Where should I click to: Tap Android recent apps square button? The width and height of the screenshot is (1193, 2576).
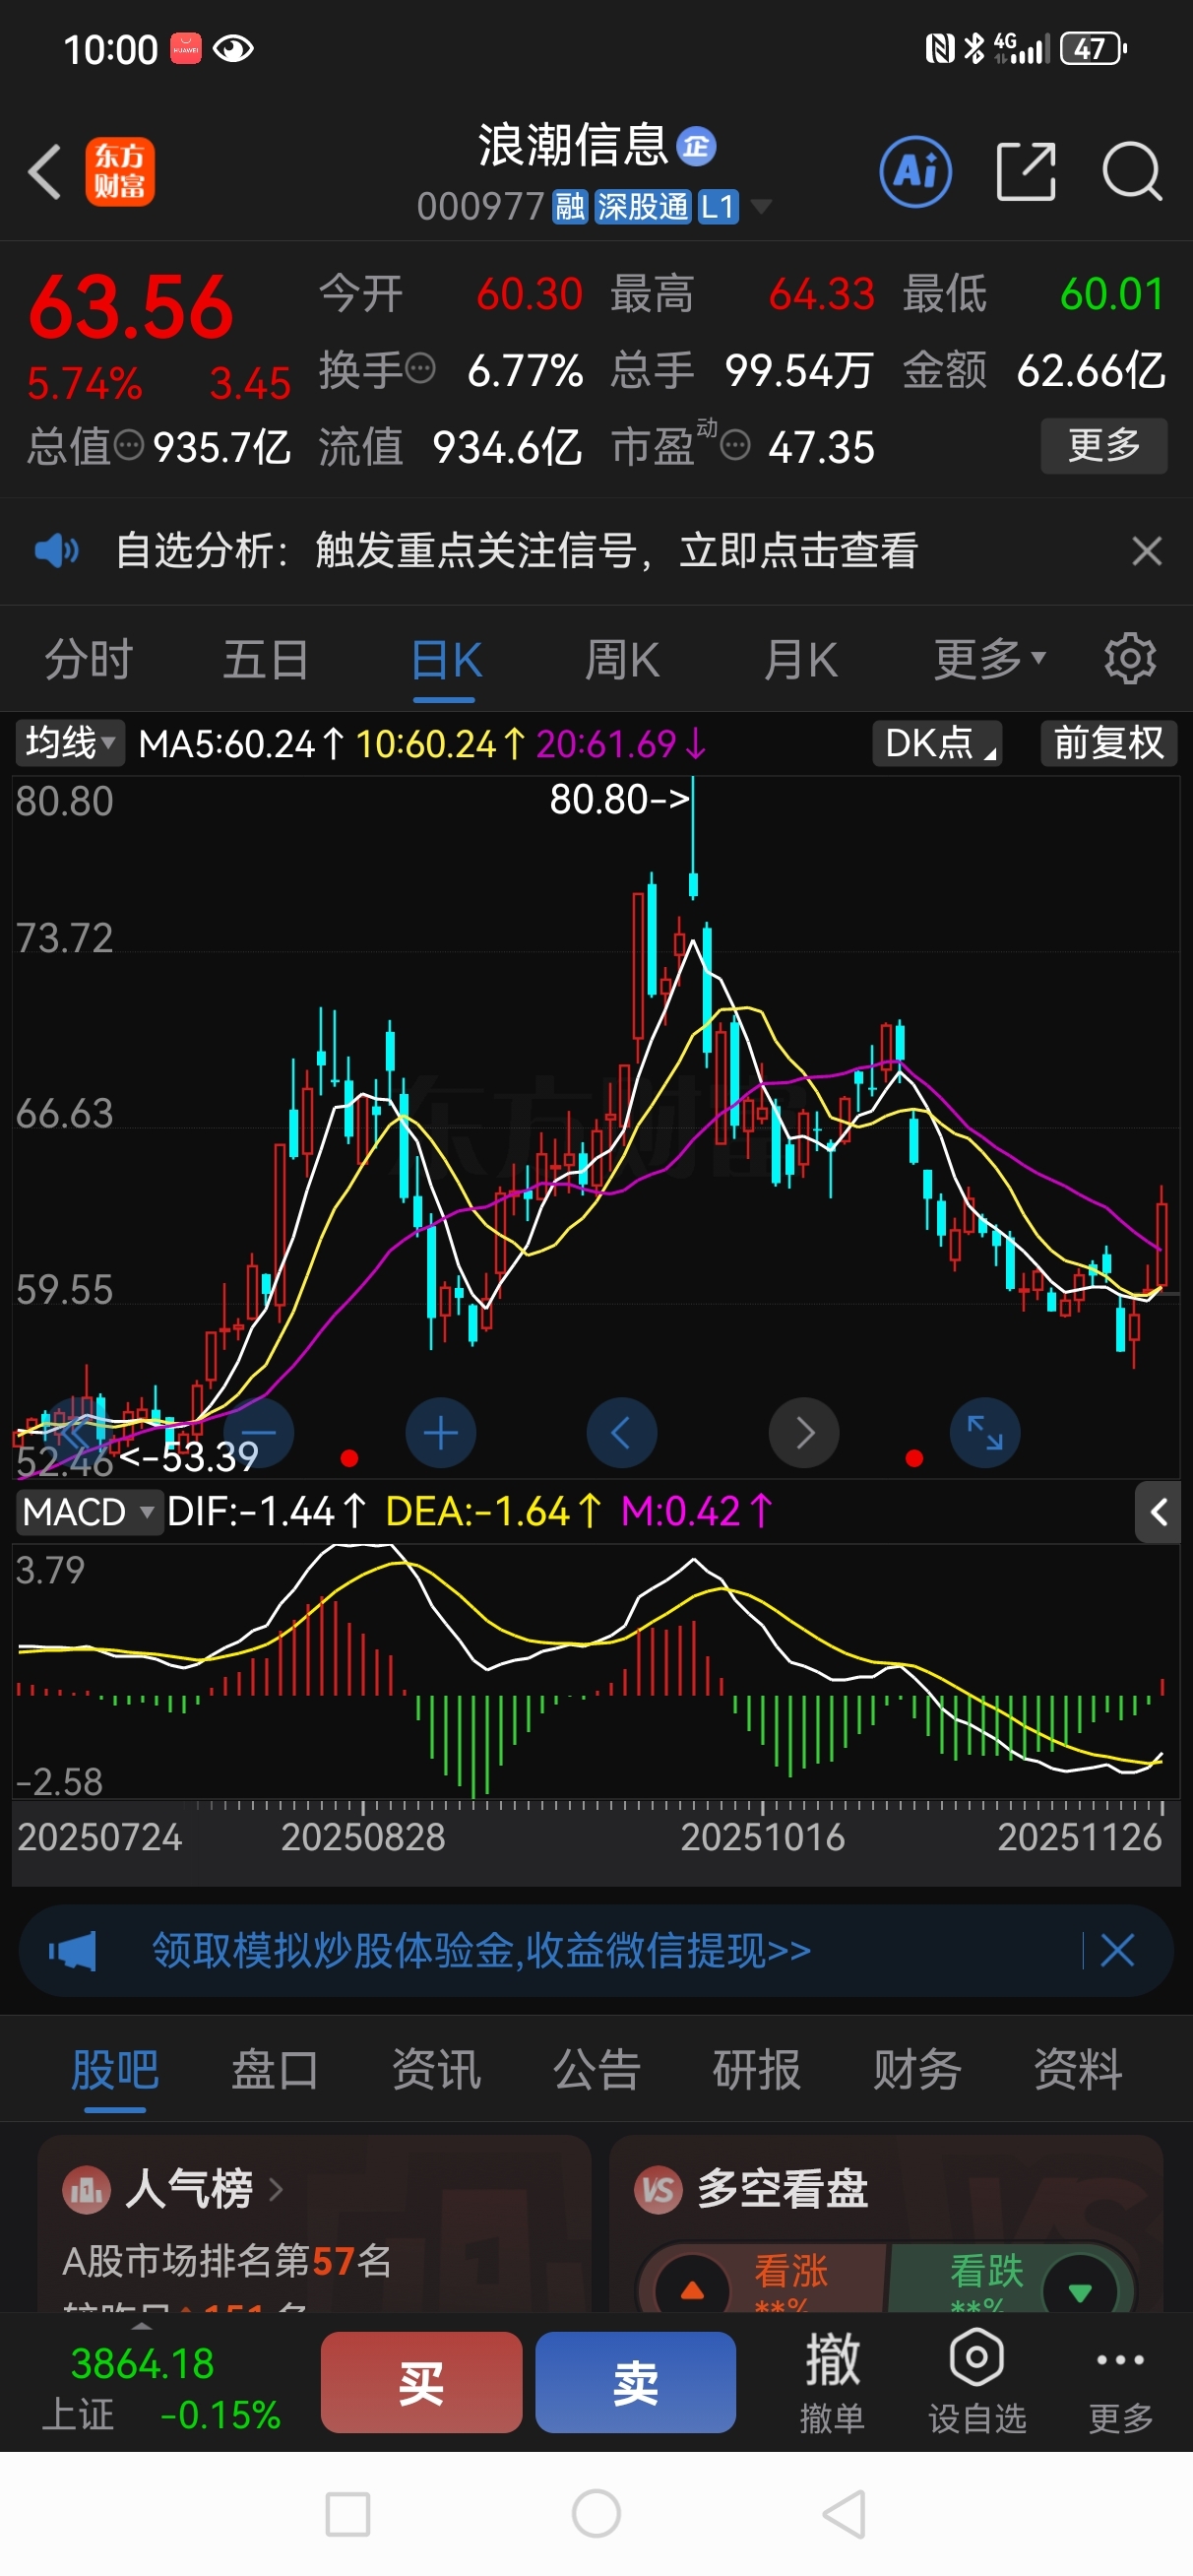348,2514
